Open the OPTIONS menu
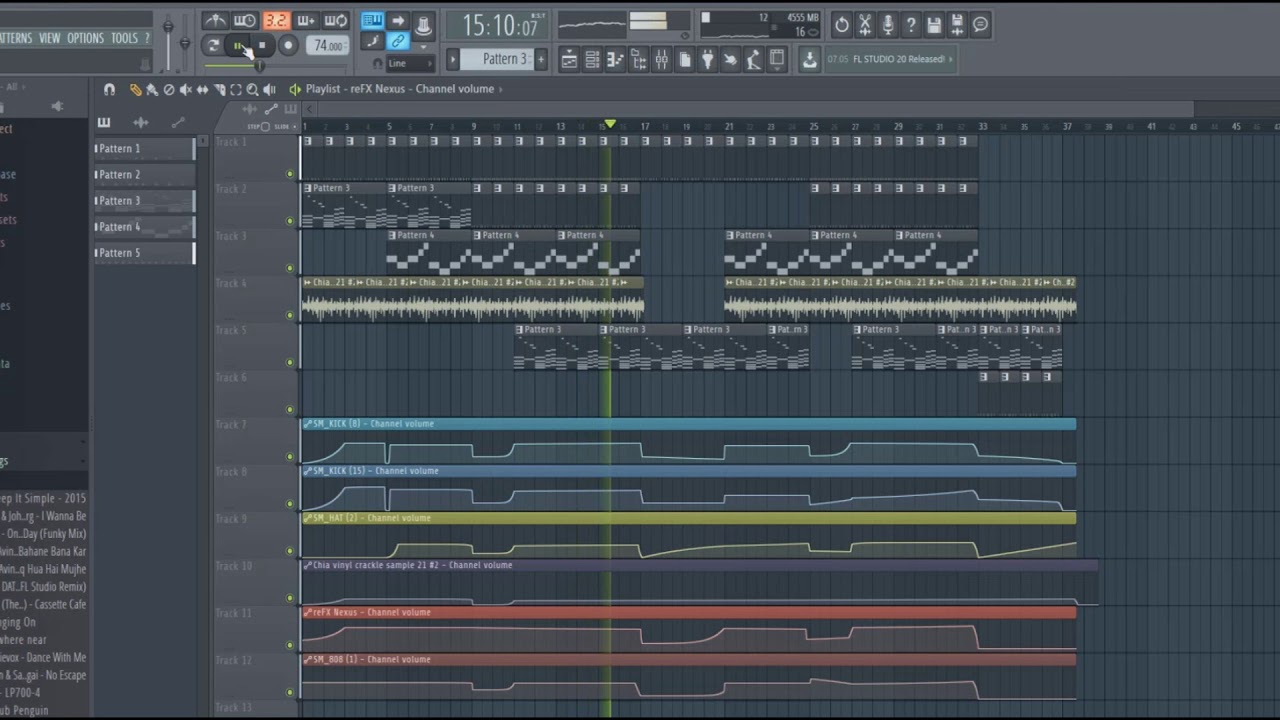The height and width of the screenshot is (720, 1280). coord(85,38)
